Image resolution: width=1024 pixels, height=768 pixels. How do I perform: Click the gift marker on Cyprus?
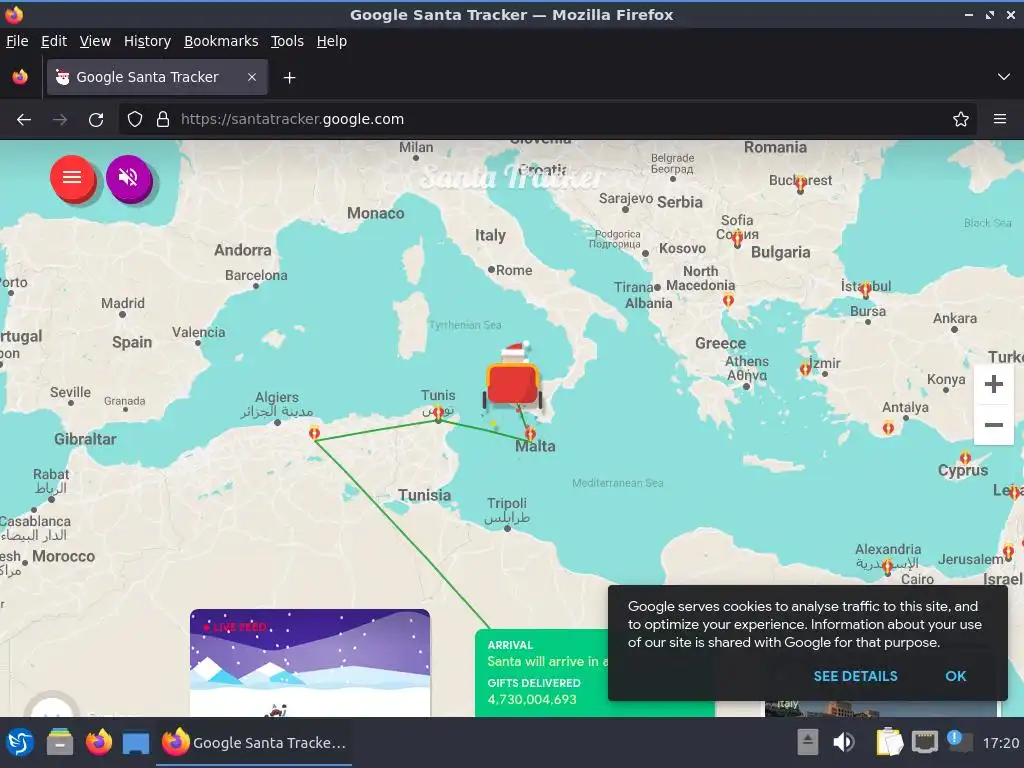(965, 458)
